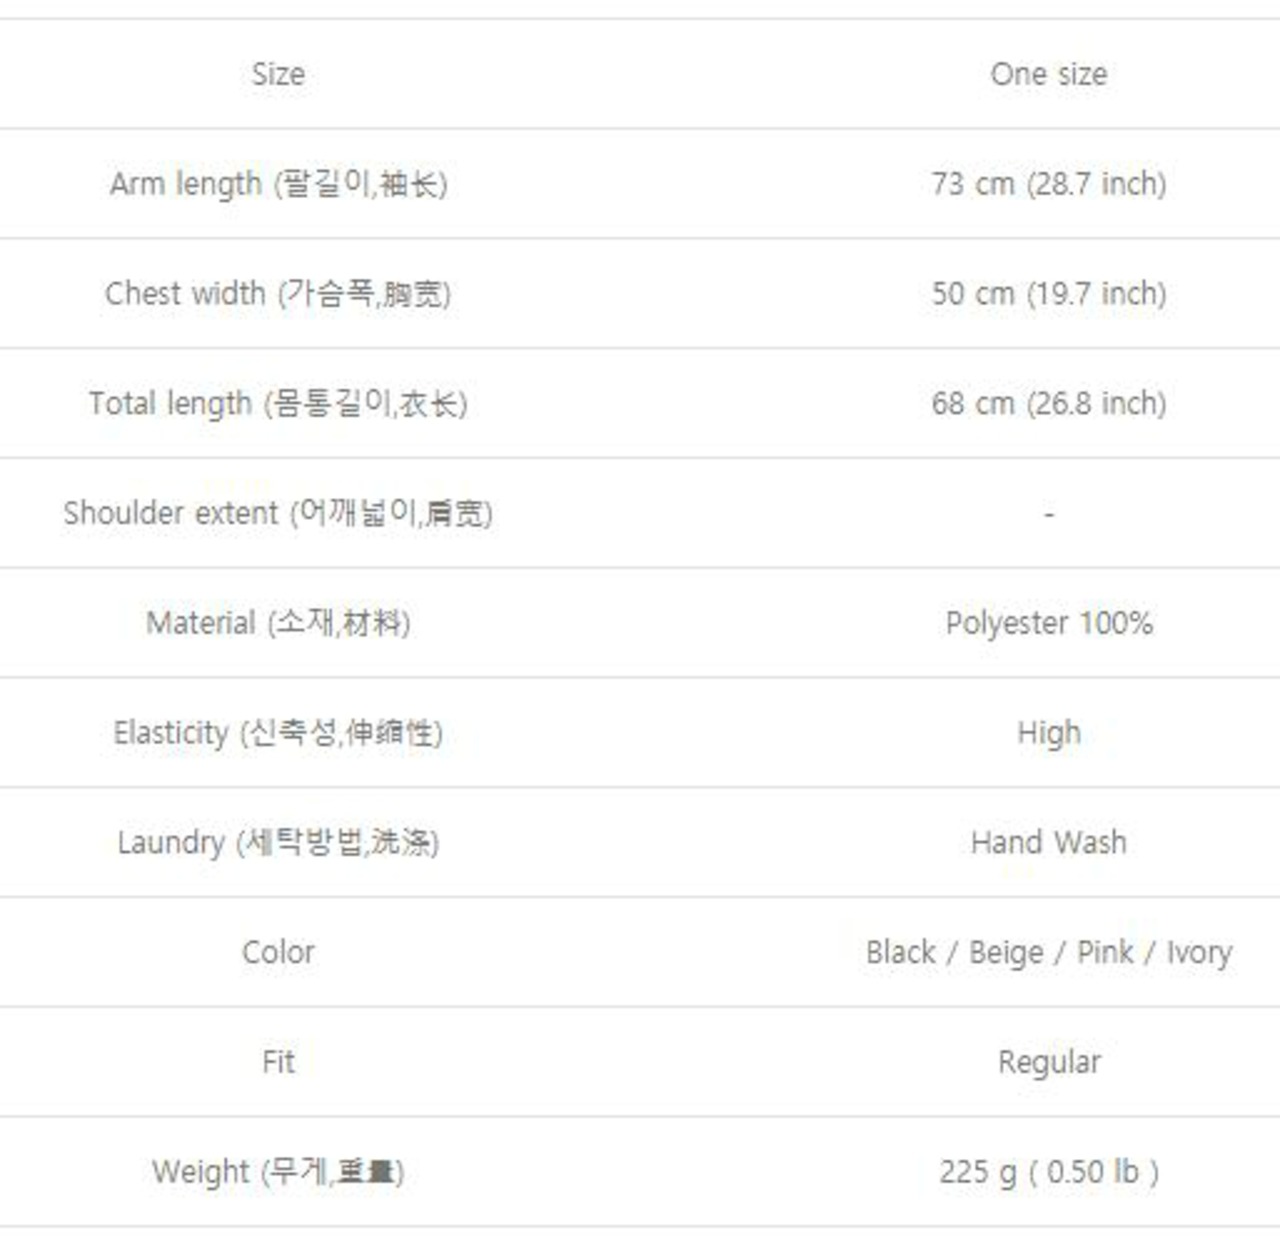Click the Elasticity label
This screenshot has height=1240, width=1280.
click(278, 733)
